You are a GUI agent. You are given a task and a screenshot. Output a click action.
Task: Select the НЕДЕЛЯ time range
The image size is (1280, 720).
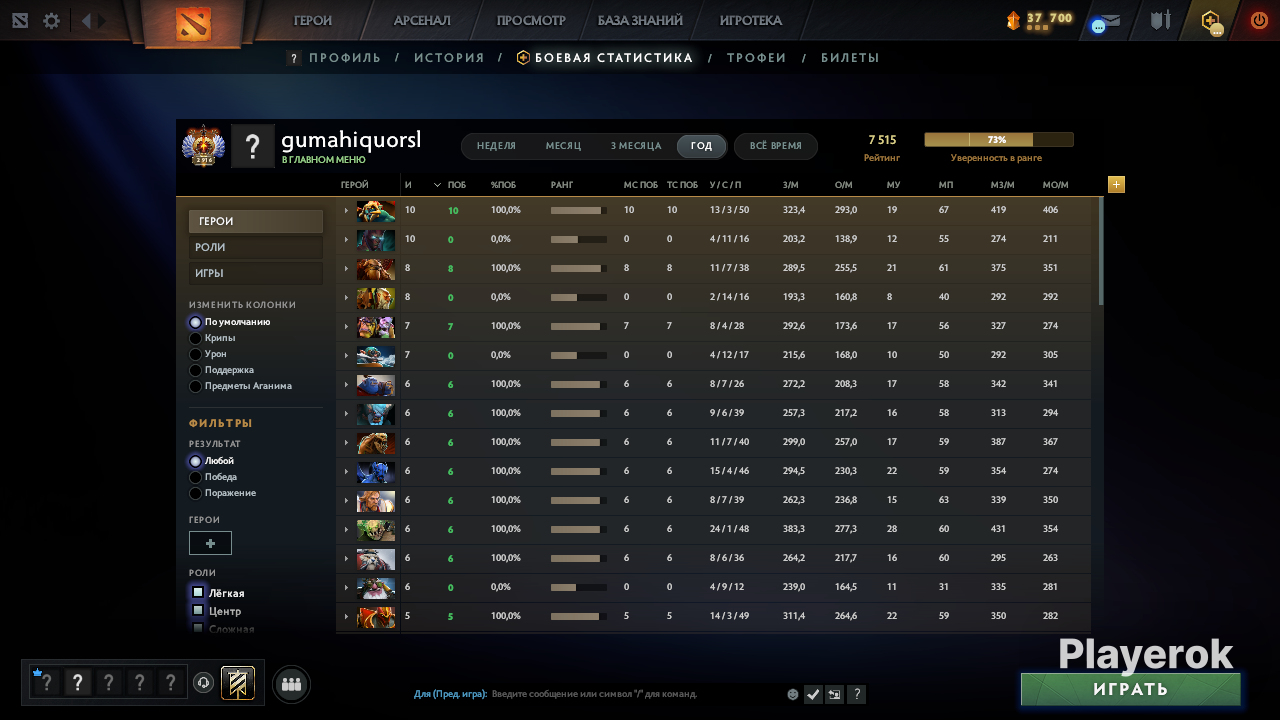496,146
